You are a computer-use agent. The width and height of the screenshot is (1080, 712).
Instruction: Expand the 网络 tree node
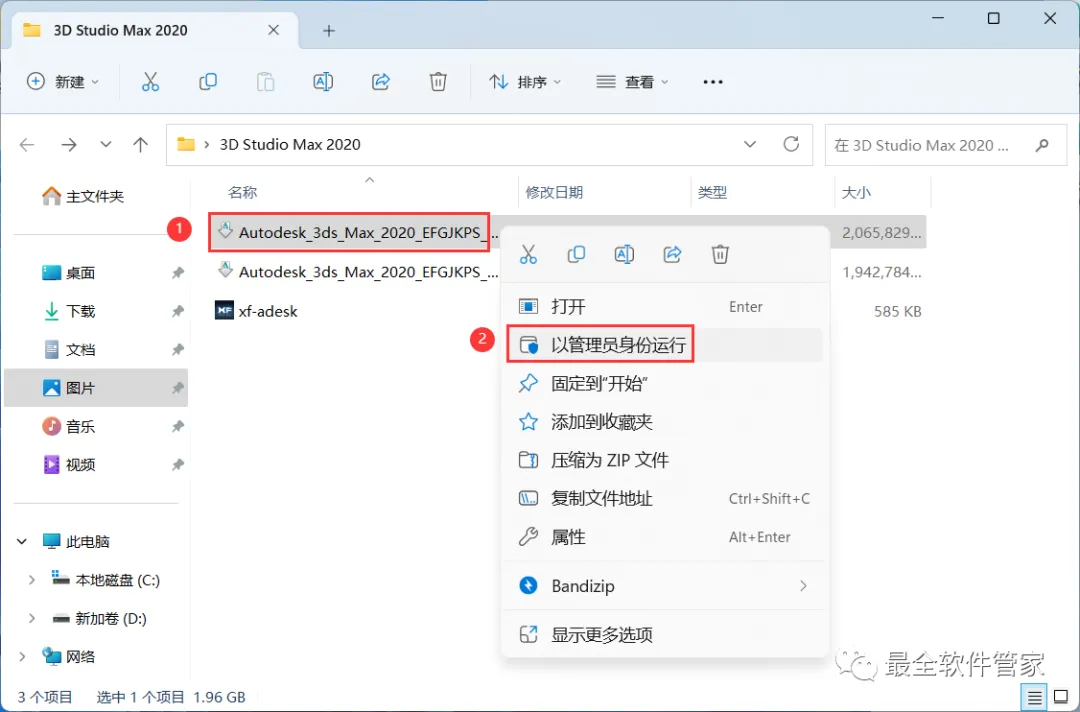(x=21, y=657)
